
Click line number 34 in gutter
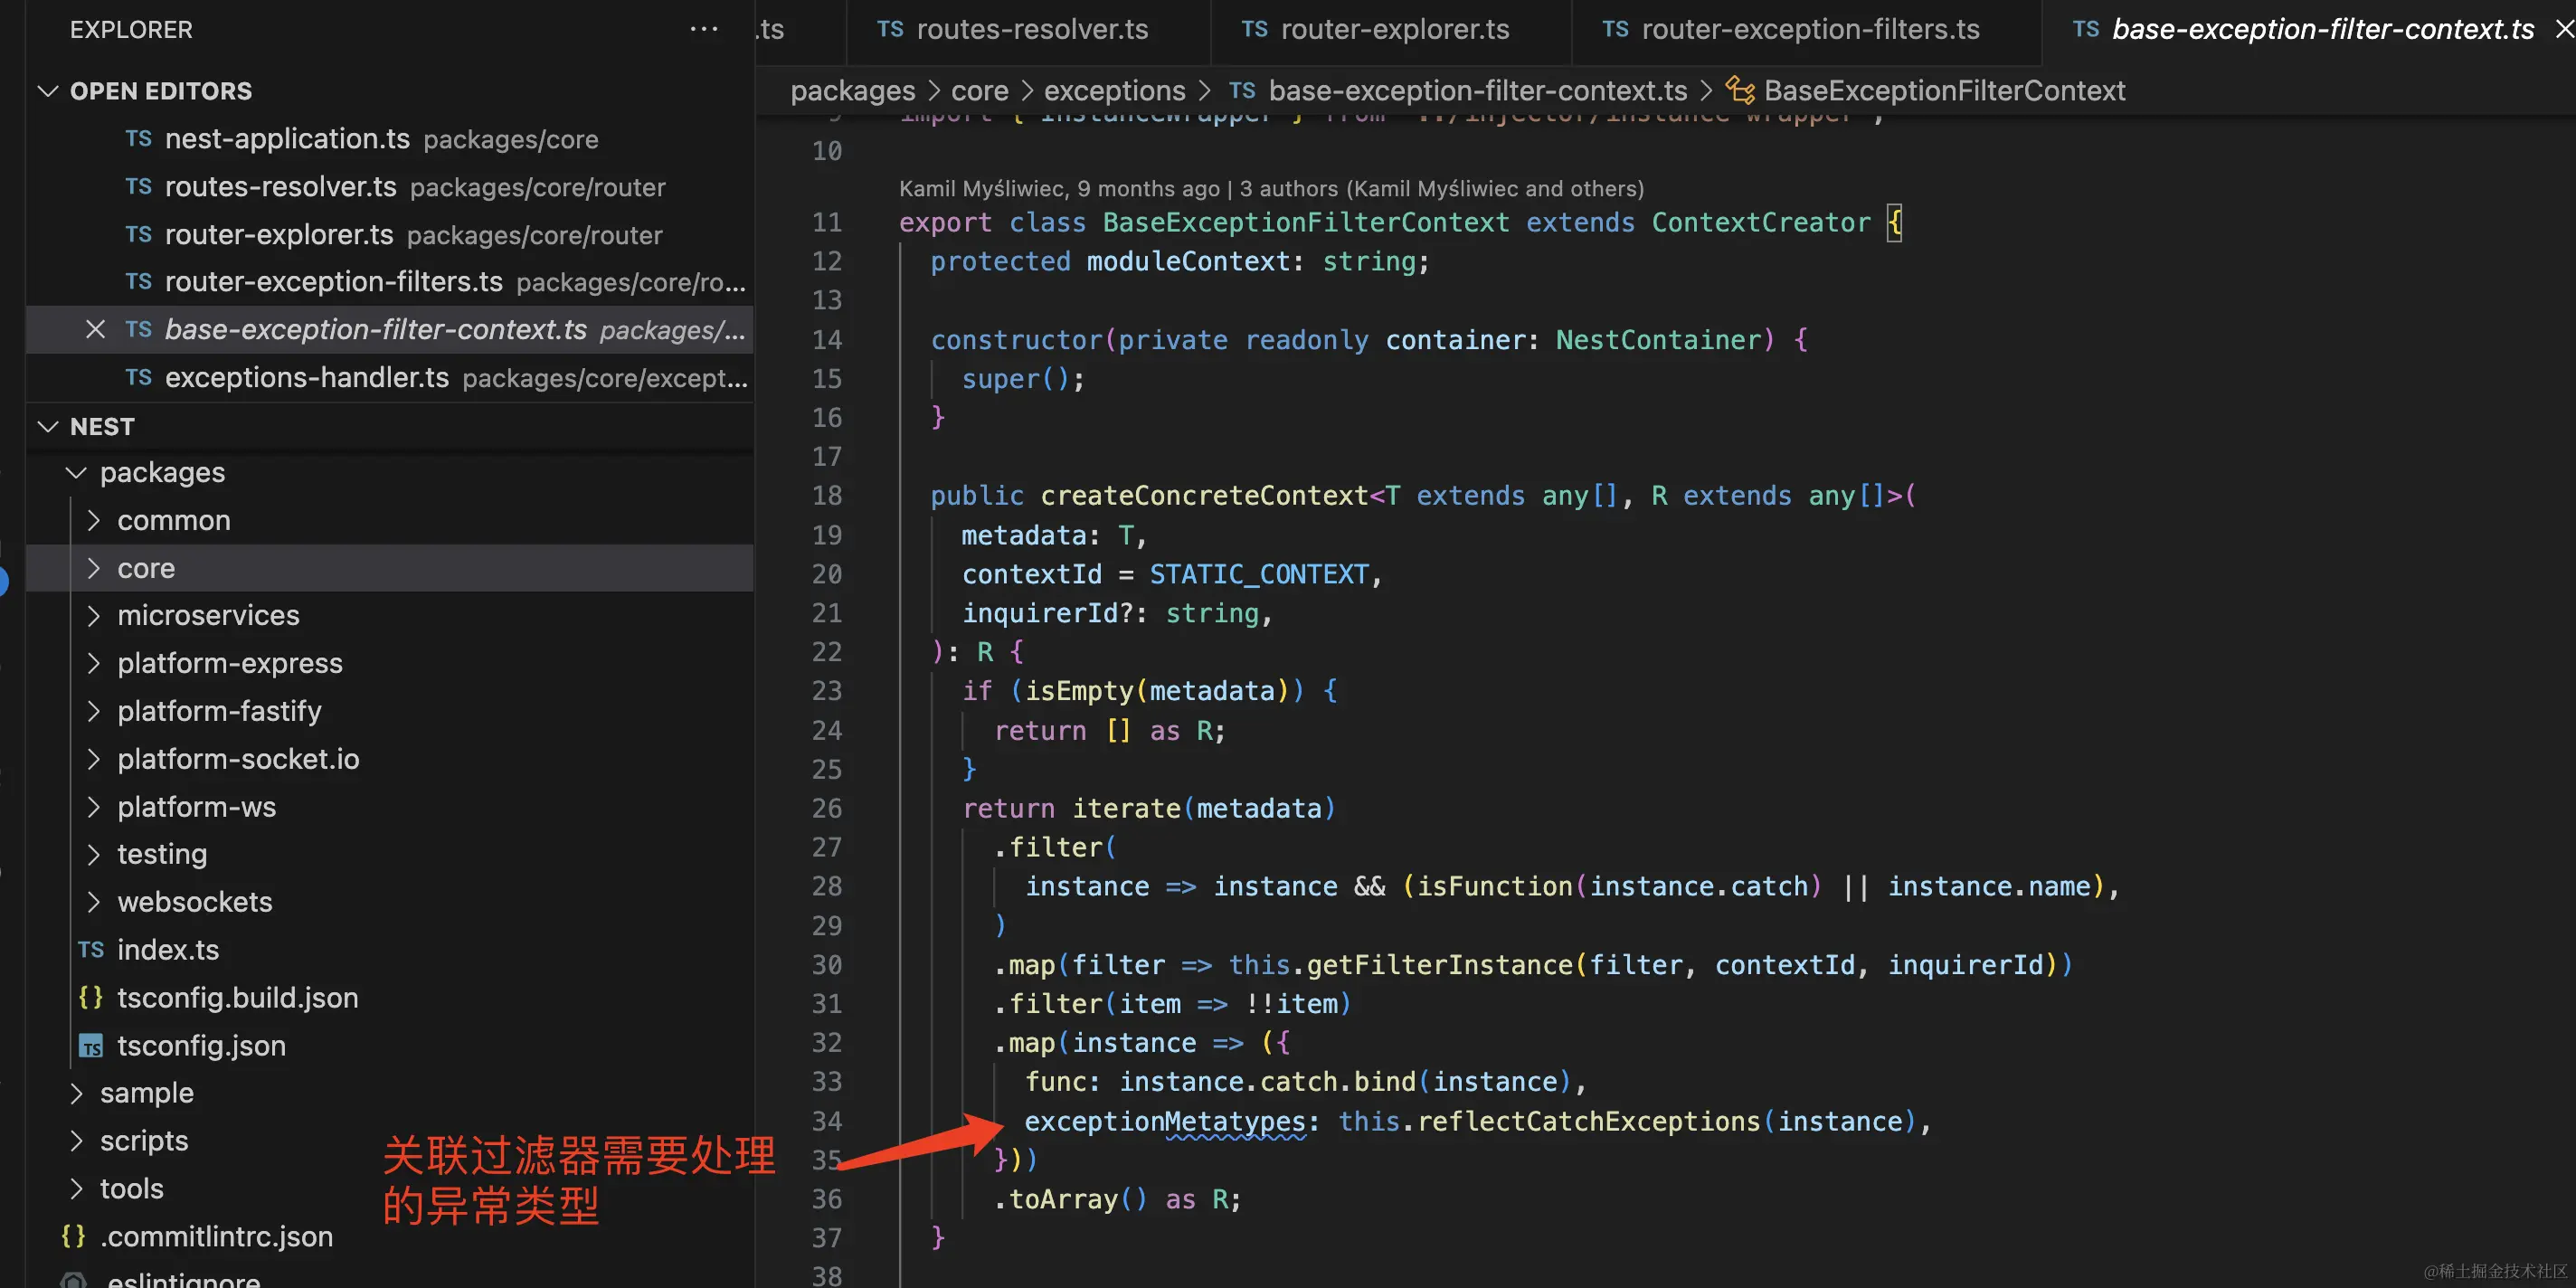(x=827, y=1122)
